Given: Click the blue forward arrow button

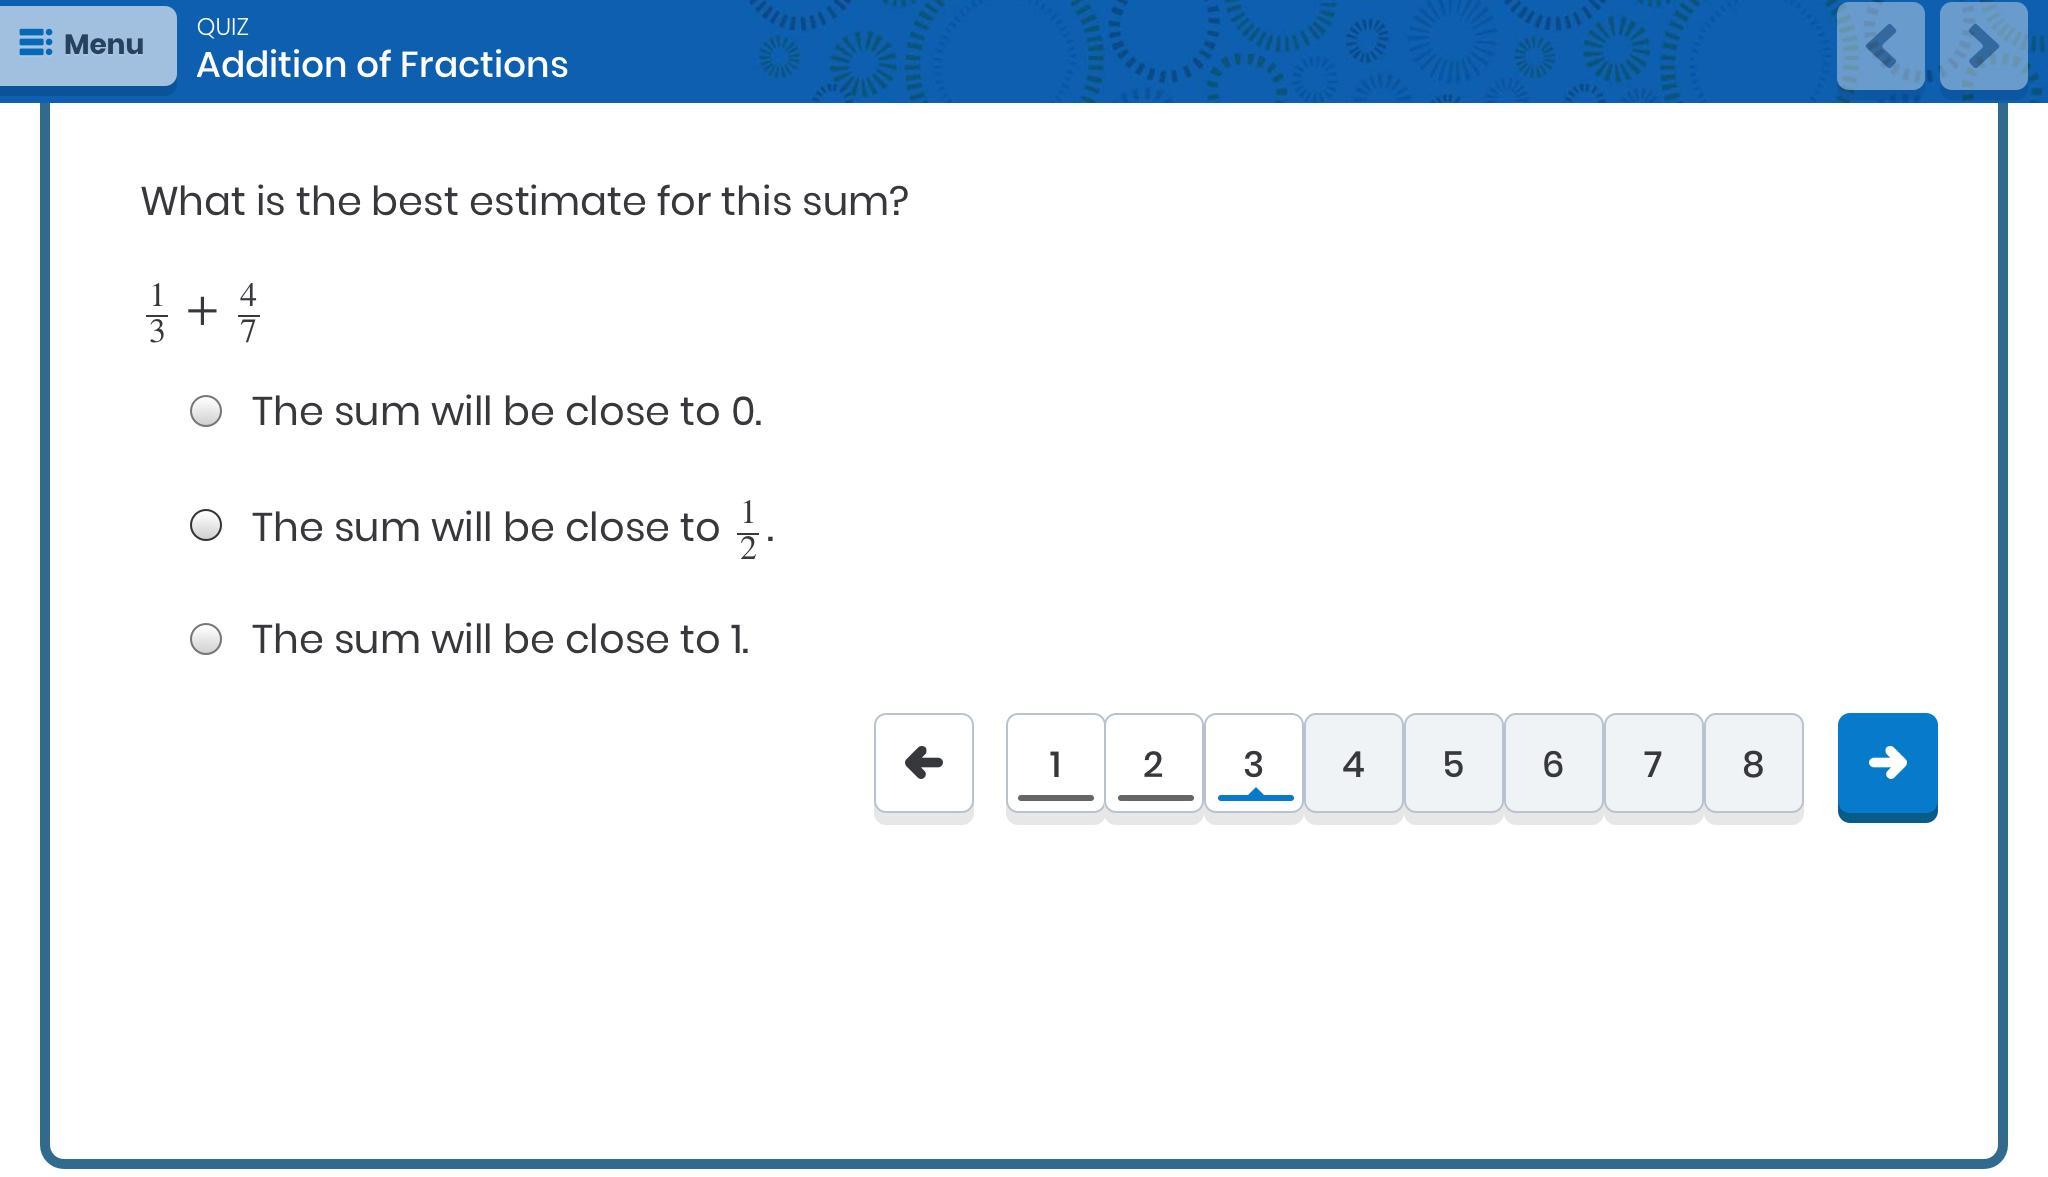Looking at the screenshot, I should [1887, 764].
